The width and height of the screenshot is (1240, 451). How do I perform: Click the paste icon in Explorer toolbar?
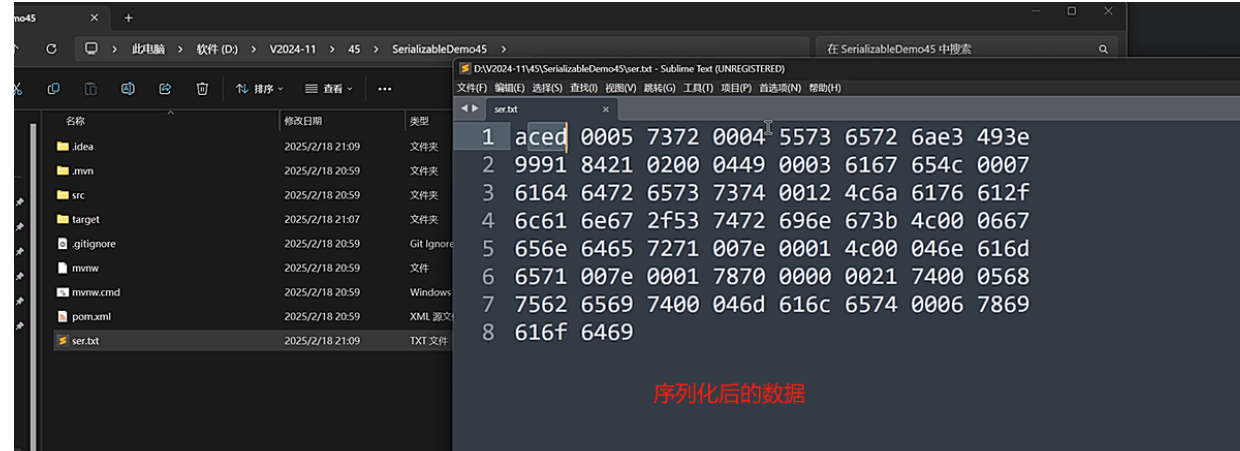coord(91,88)
